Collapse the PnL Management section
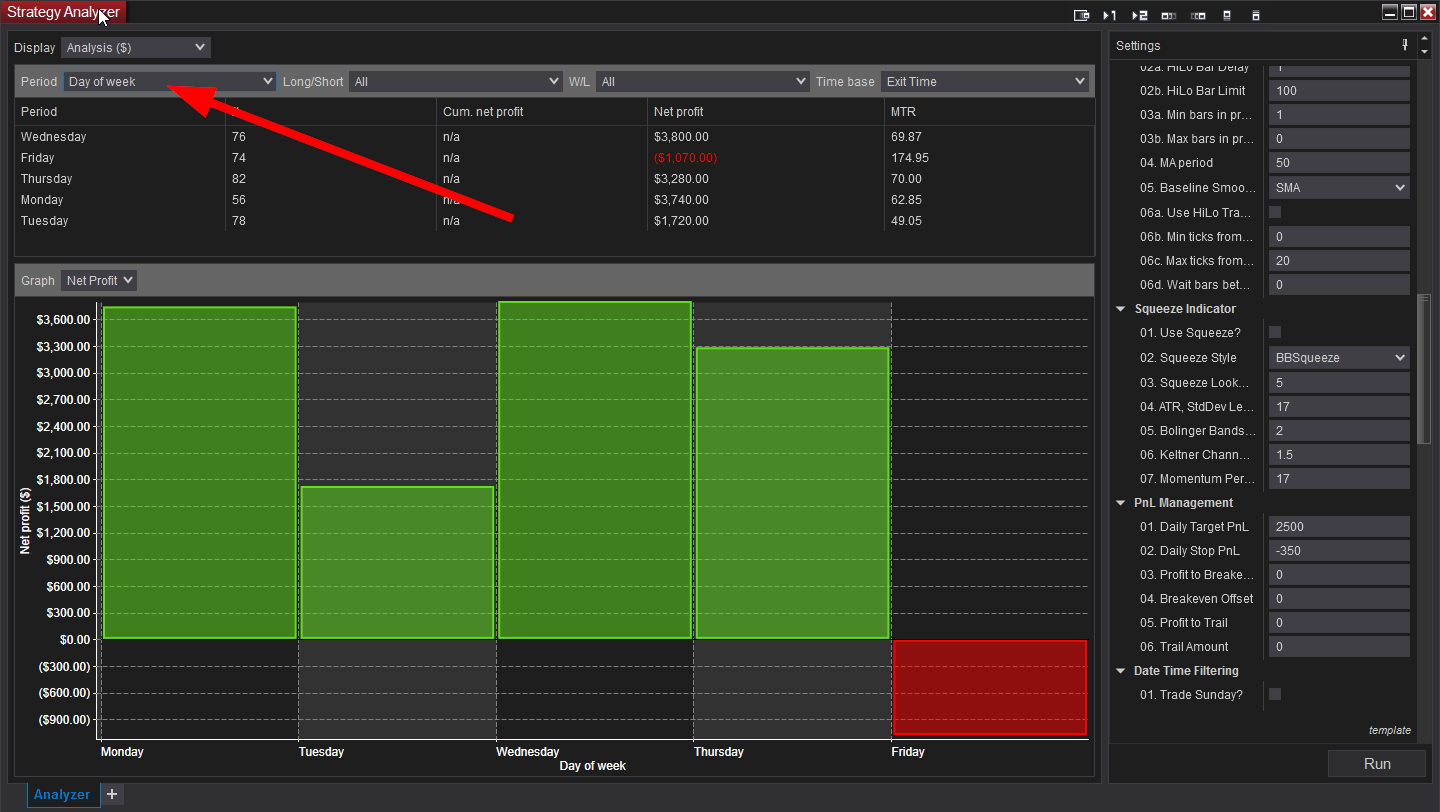Screen dimensions: 1440x812 (1121, 503)
